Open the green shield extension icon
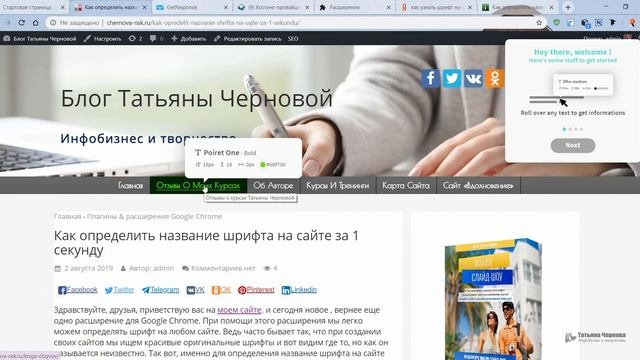This screenshot has height=360, width=640. (x=557, y=23)
